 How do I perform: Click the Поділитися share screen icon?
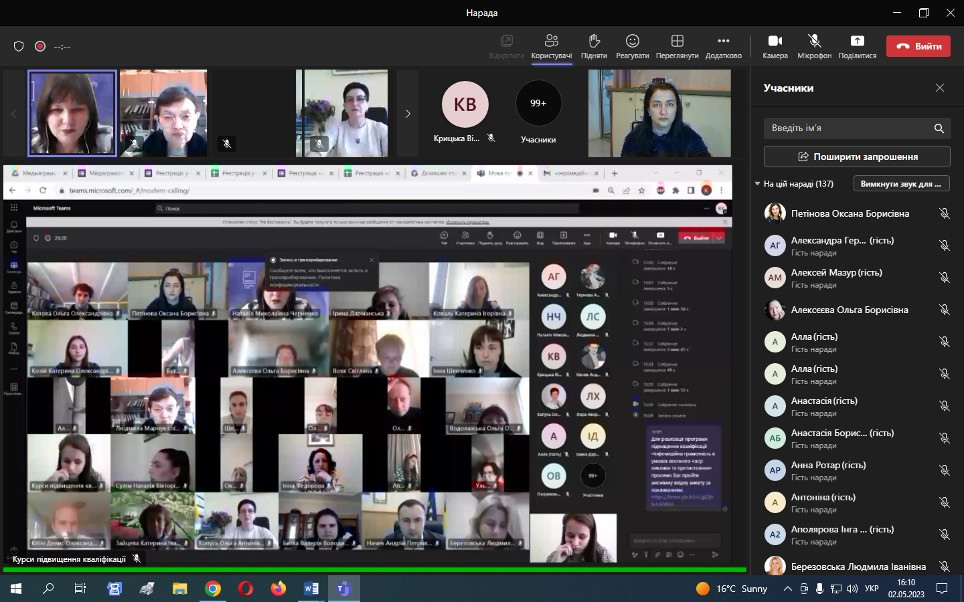(857, 46)
